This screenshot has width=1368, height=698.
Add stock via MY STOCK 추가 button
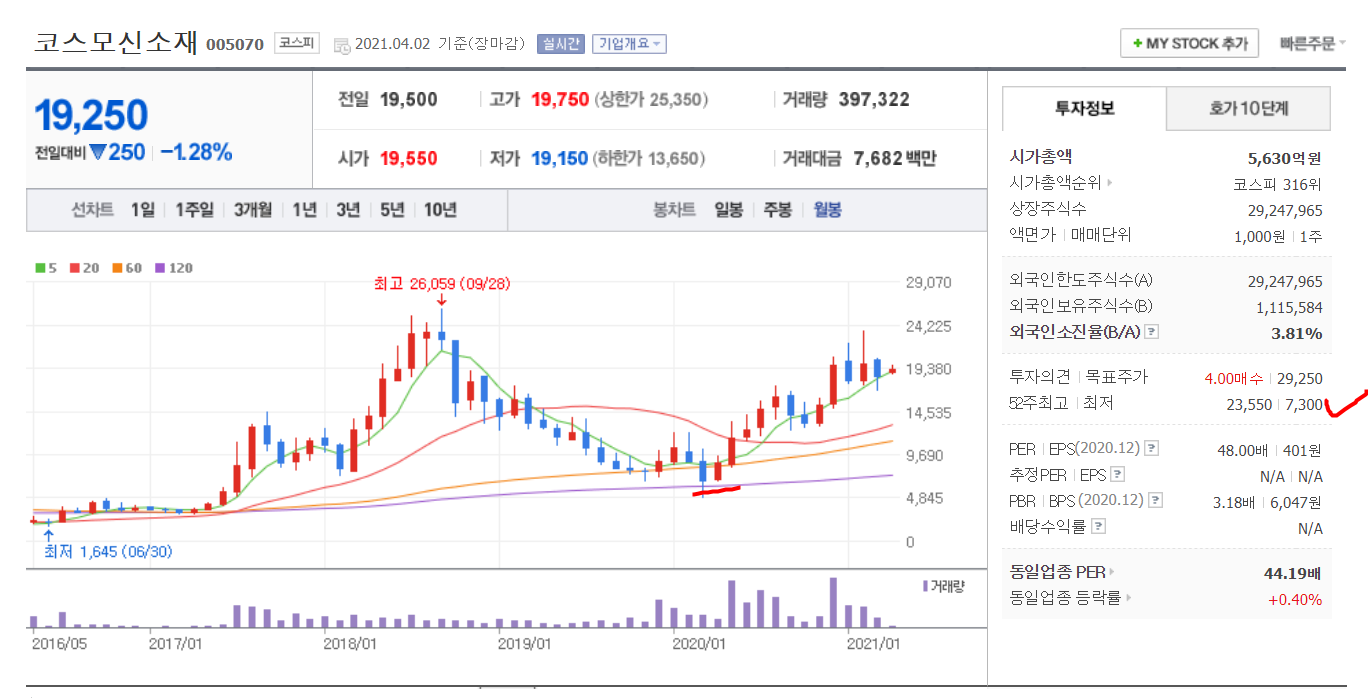1190,44
